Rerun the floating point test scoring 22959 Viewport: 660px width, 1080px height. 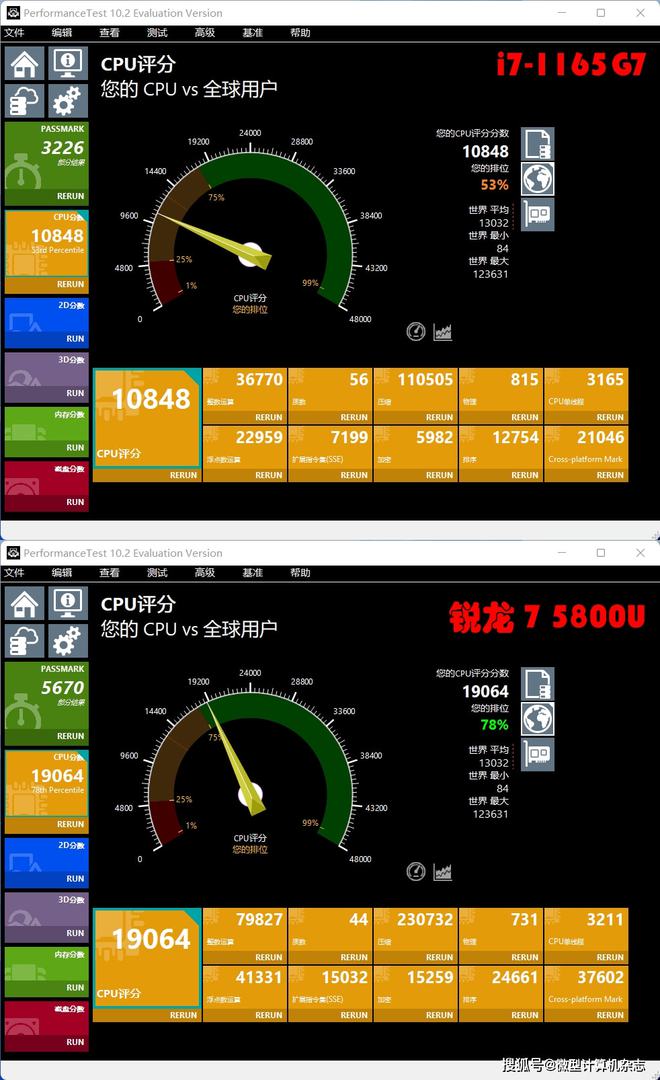point(269,475)
